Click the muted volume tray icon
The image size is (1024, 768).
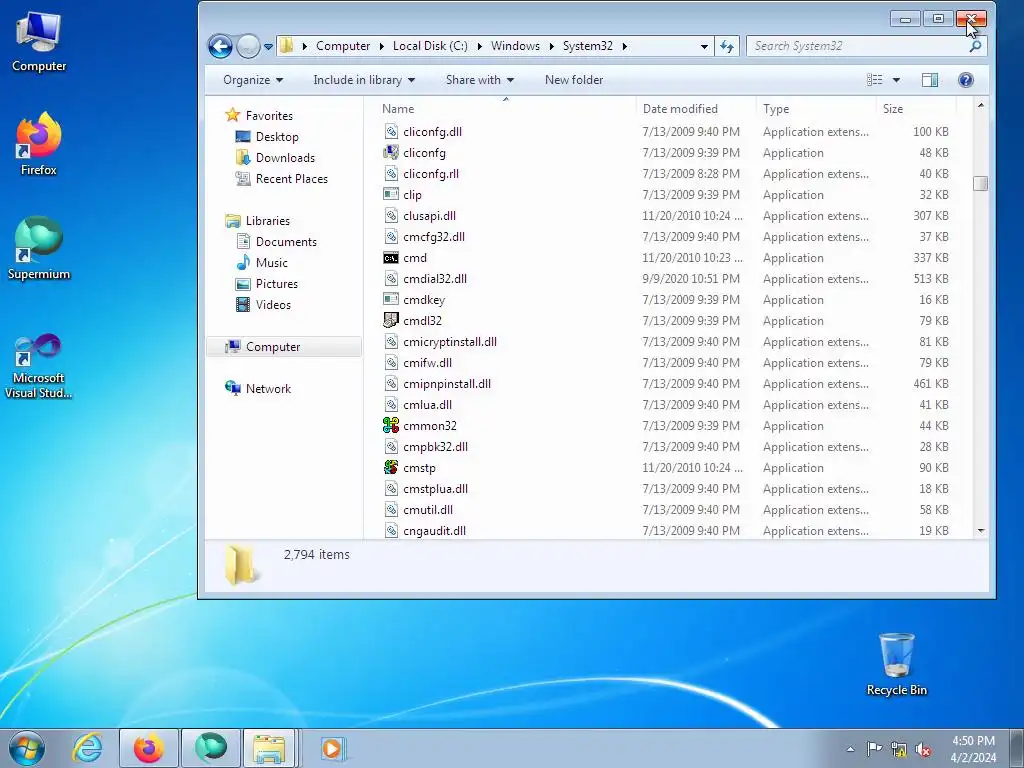tap(923, 749)
